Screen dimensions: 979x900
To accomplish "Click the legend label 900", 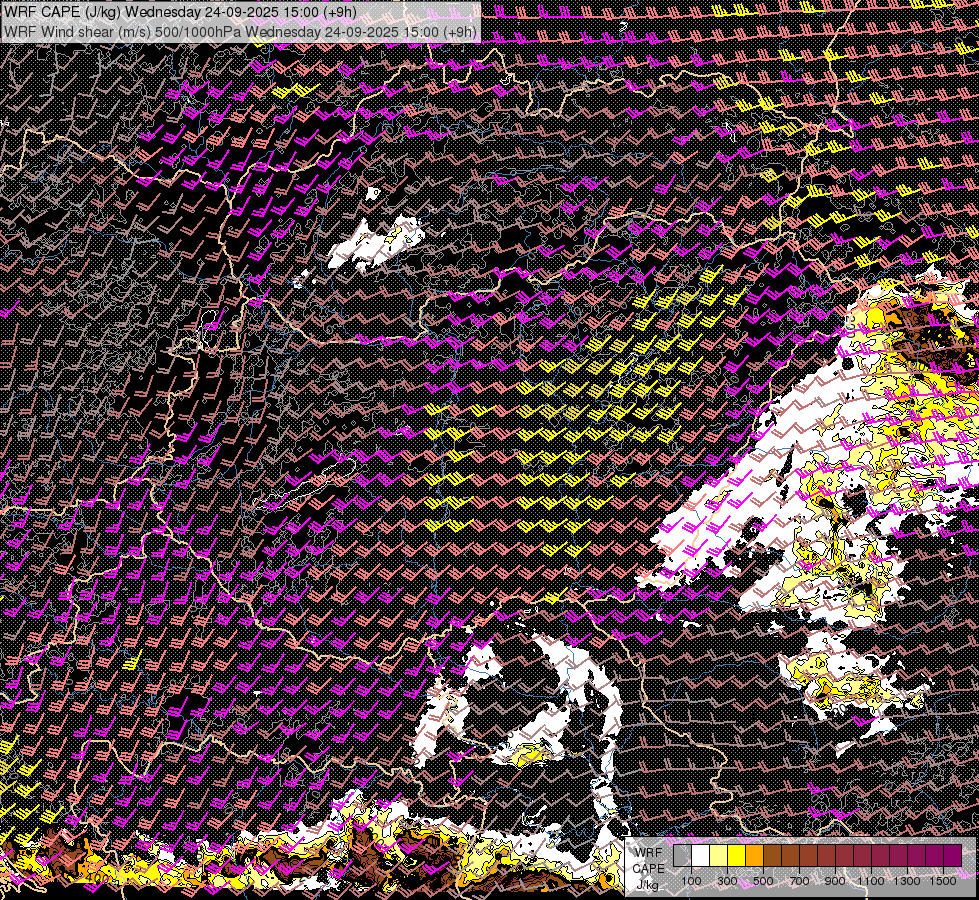I will [835, 881].
